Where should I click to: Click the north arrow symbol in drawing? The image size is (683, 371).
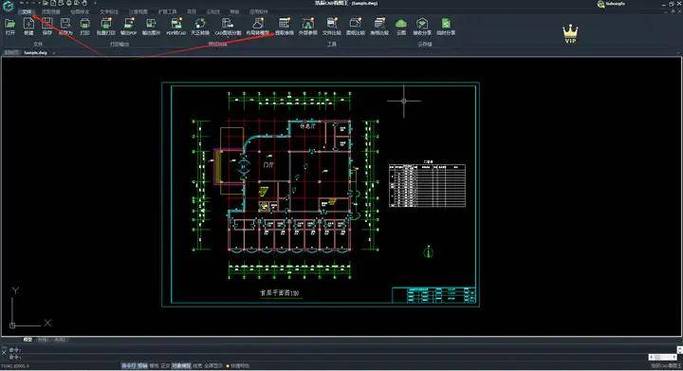[428, 251]
